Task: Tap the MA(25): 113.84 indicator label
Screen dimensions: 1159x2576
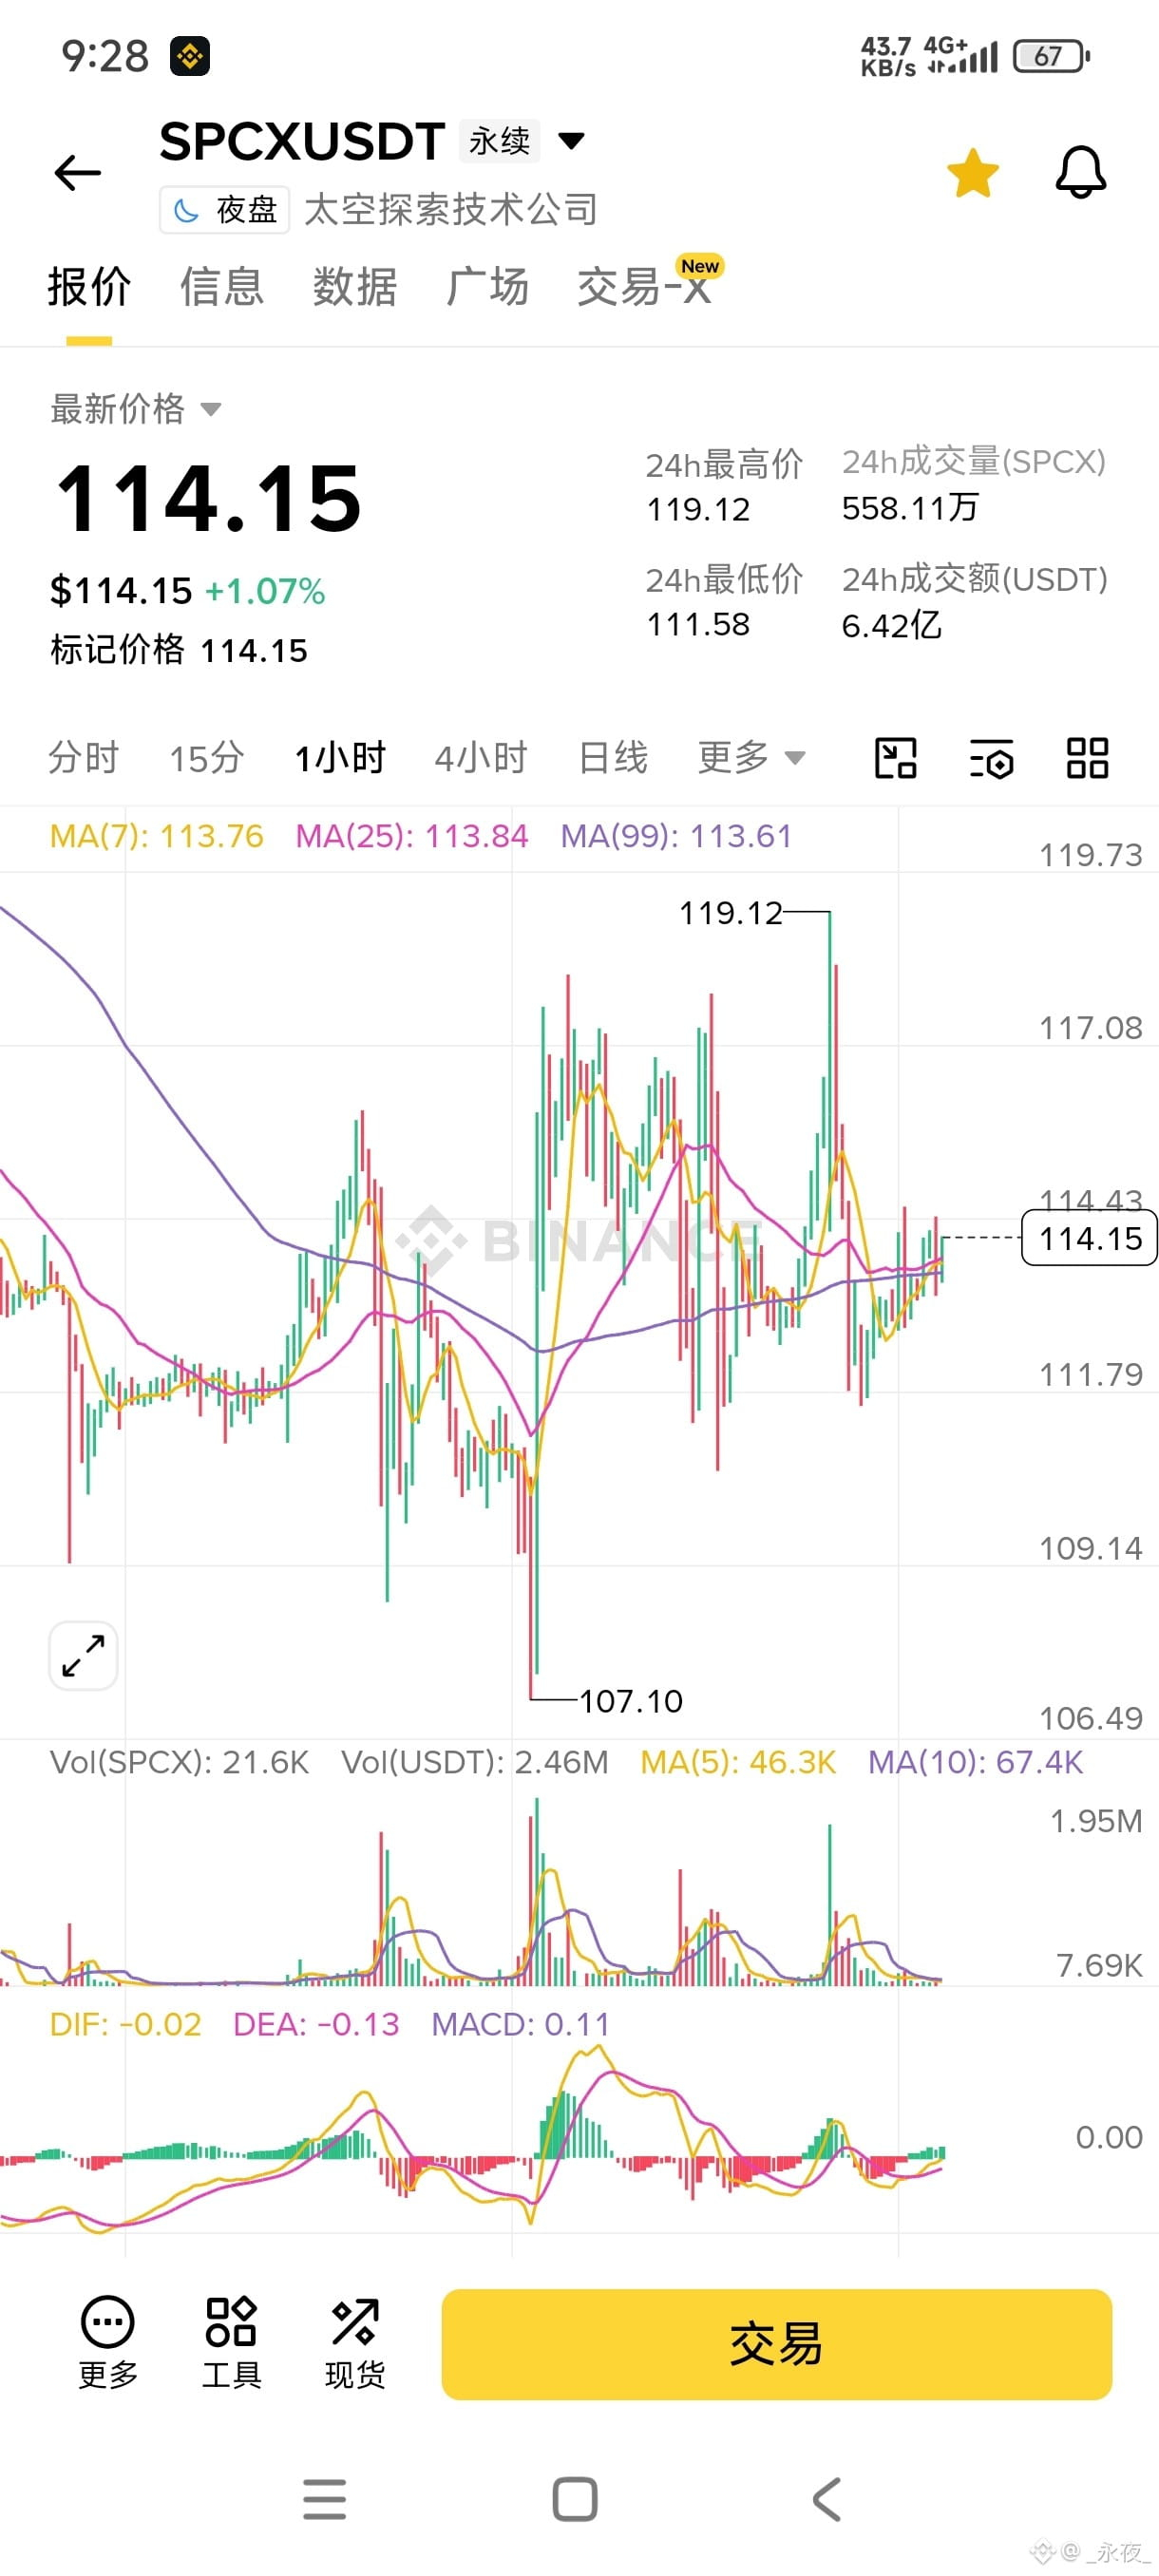Action: [412, 836]
